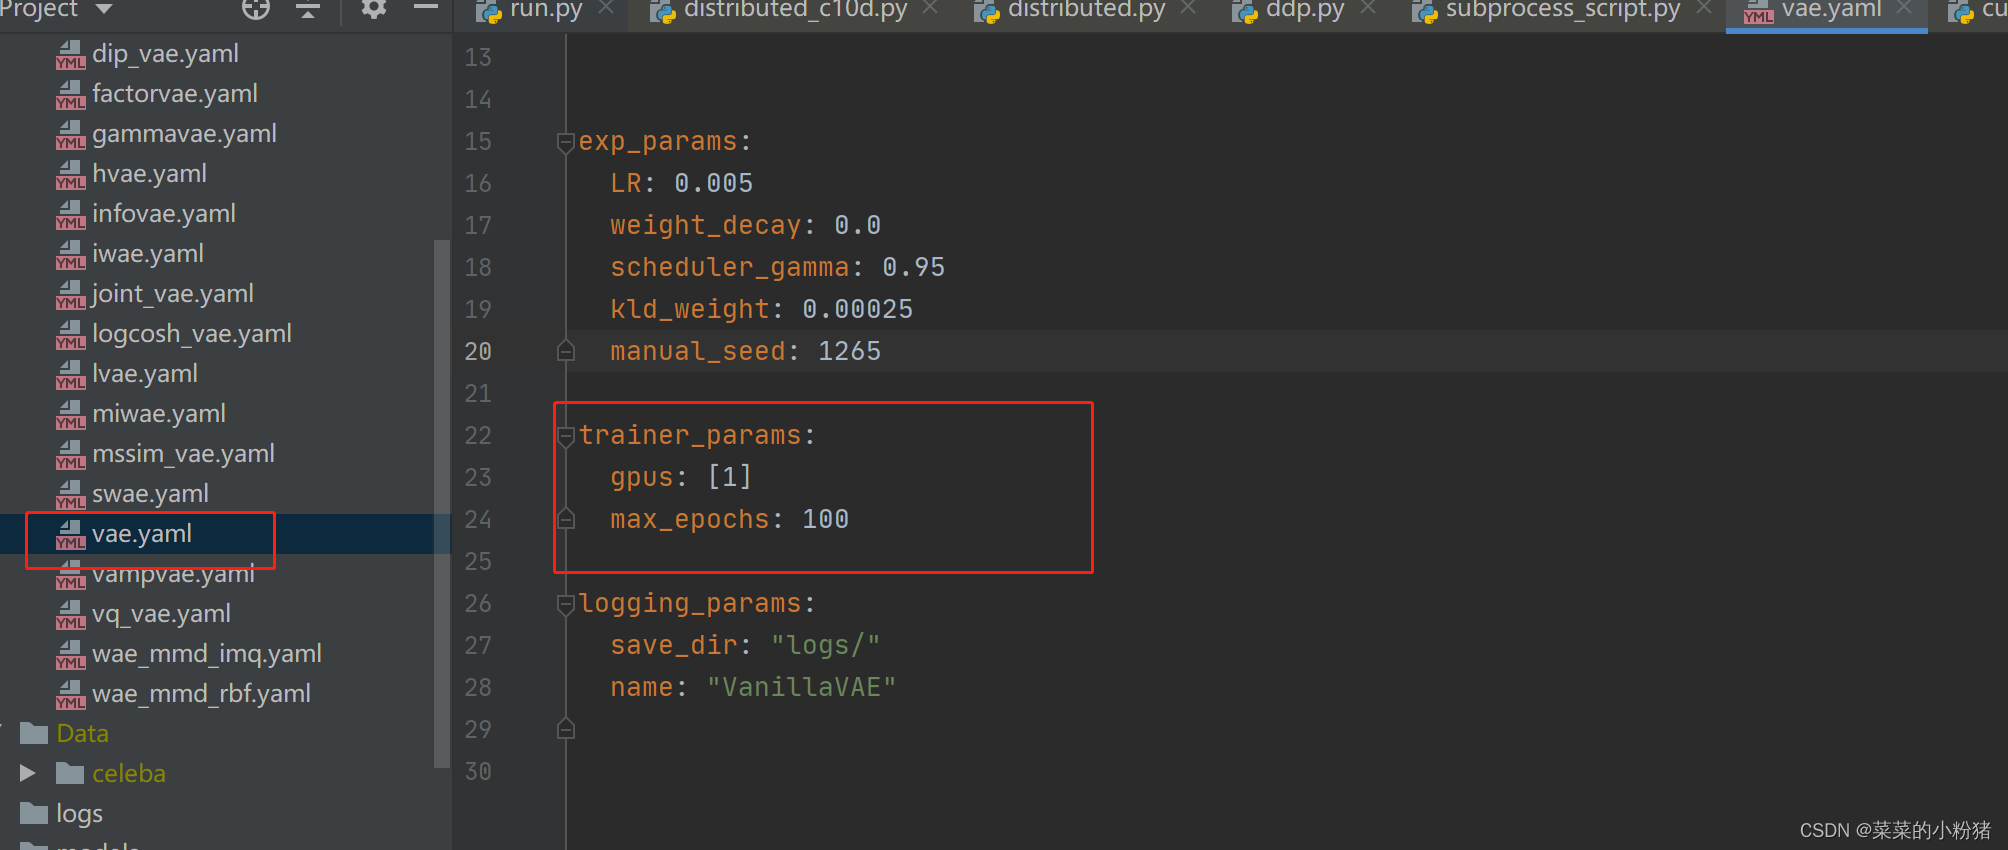This screenshot has height=850, width=2008.
Task: Close the run.py tab
Action: pos(606,8)
